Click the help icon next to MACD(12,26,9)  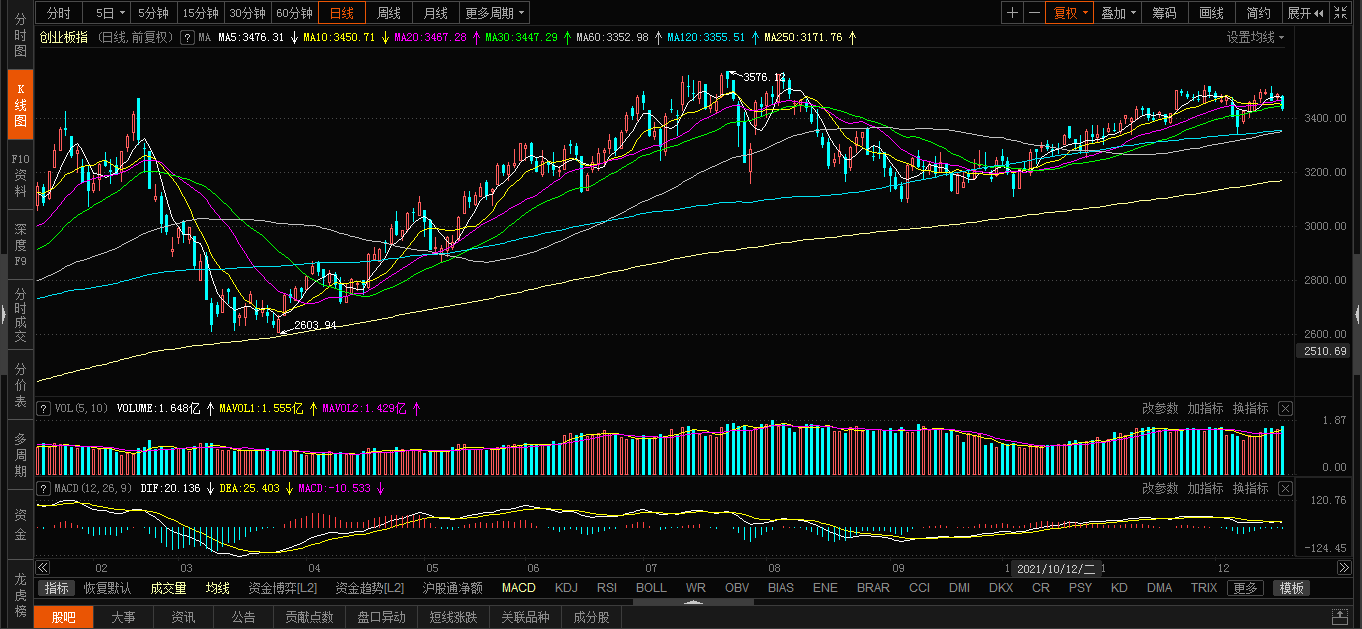click(43, 488)
